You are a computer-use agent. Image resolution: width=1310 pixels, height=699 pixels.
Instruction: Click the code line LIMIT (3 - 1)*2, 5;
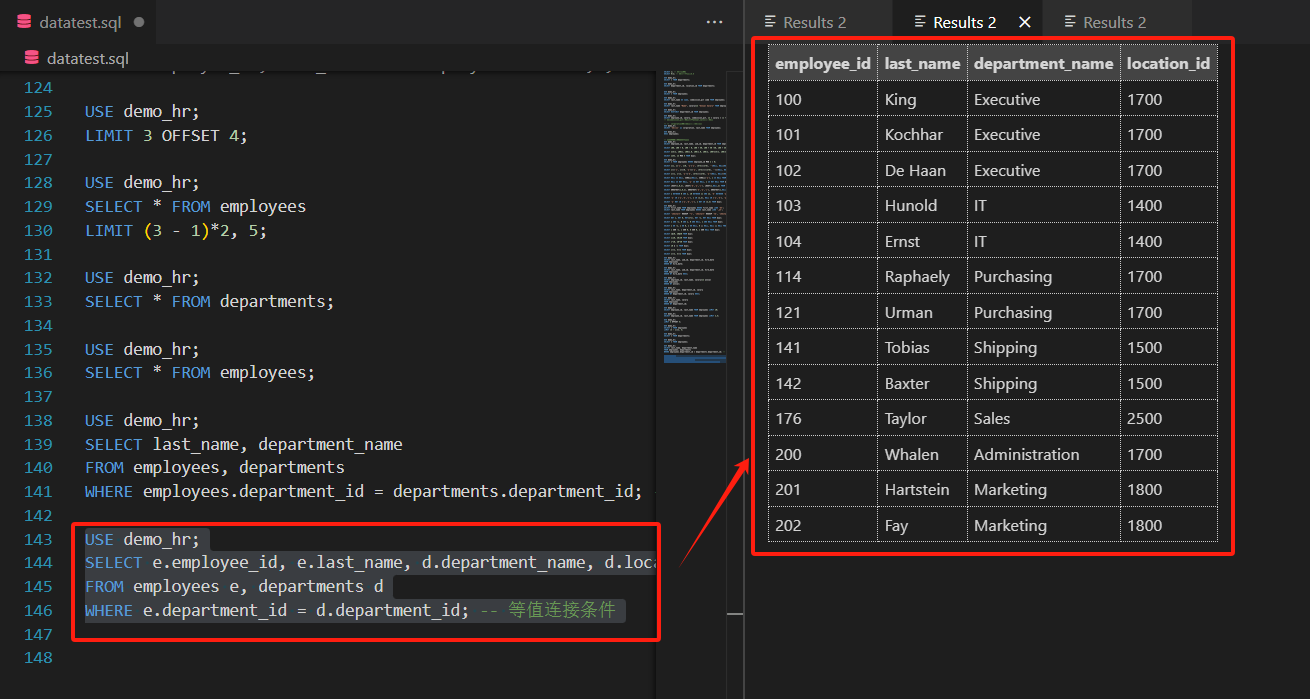tap(175, 230)
